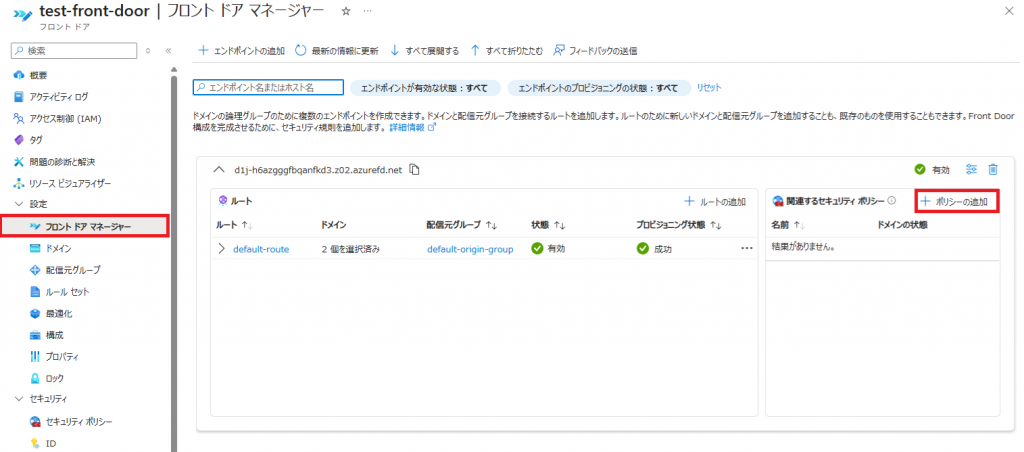This screenshot has width=1024, height=452.
Task: Open エンドポイントが有効な状態 filter pill
Action: point(425,88)
